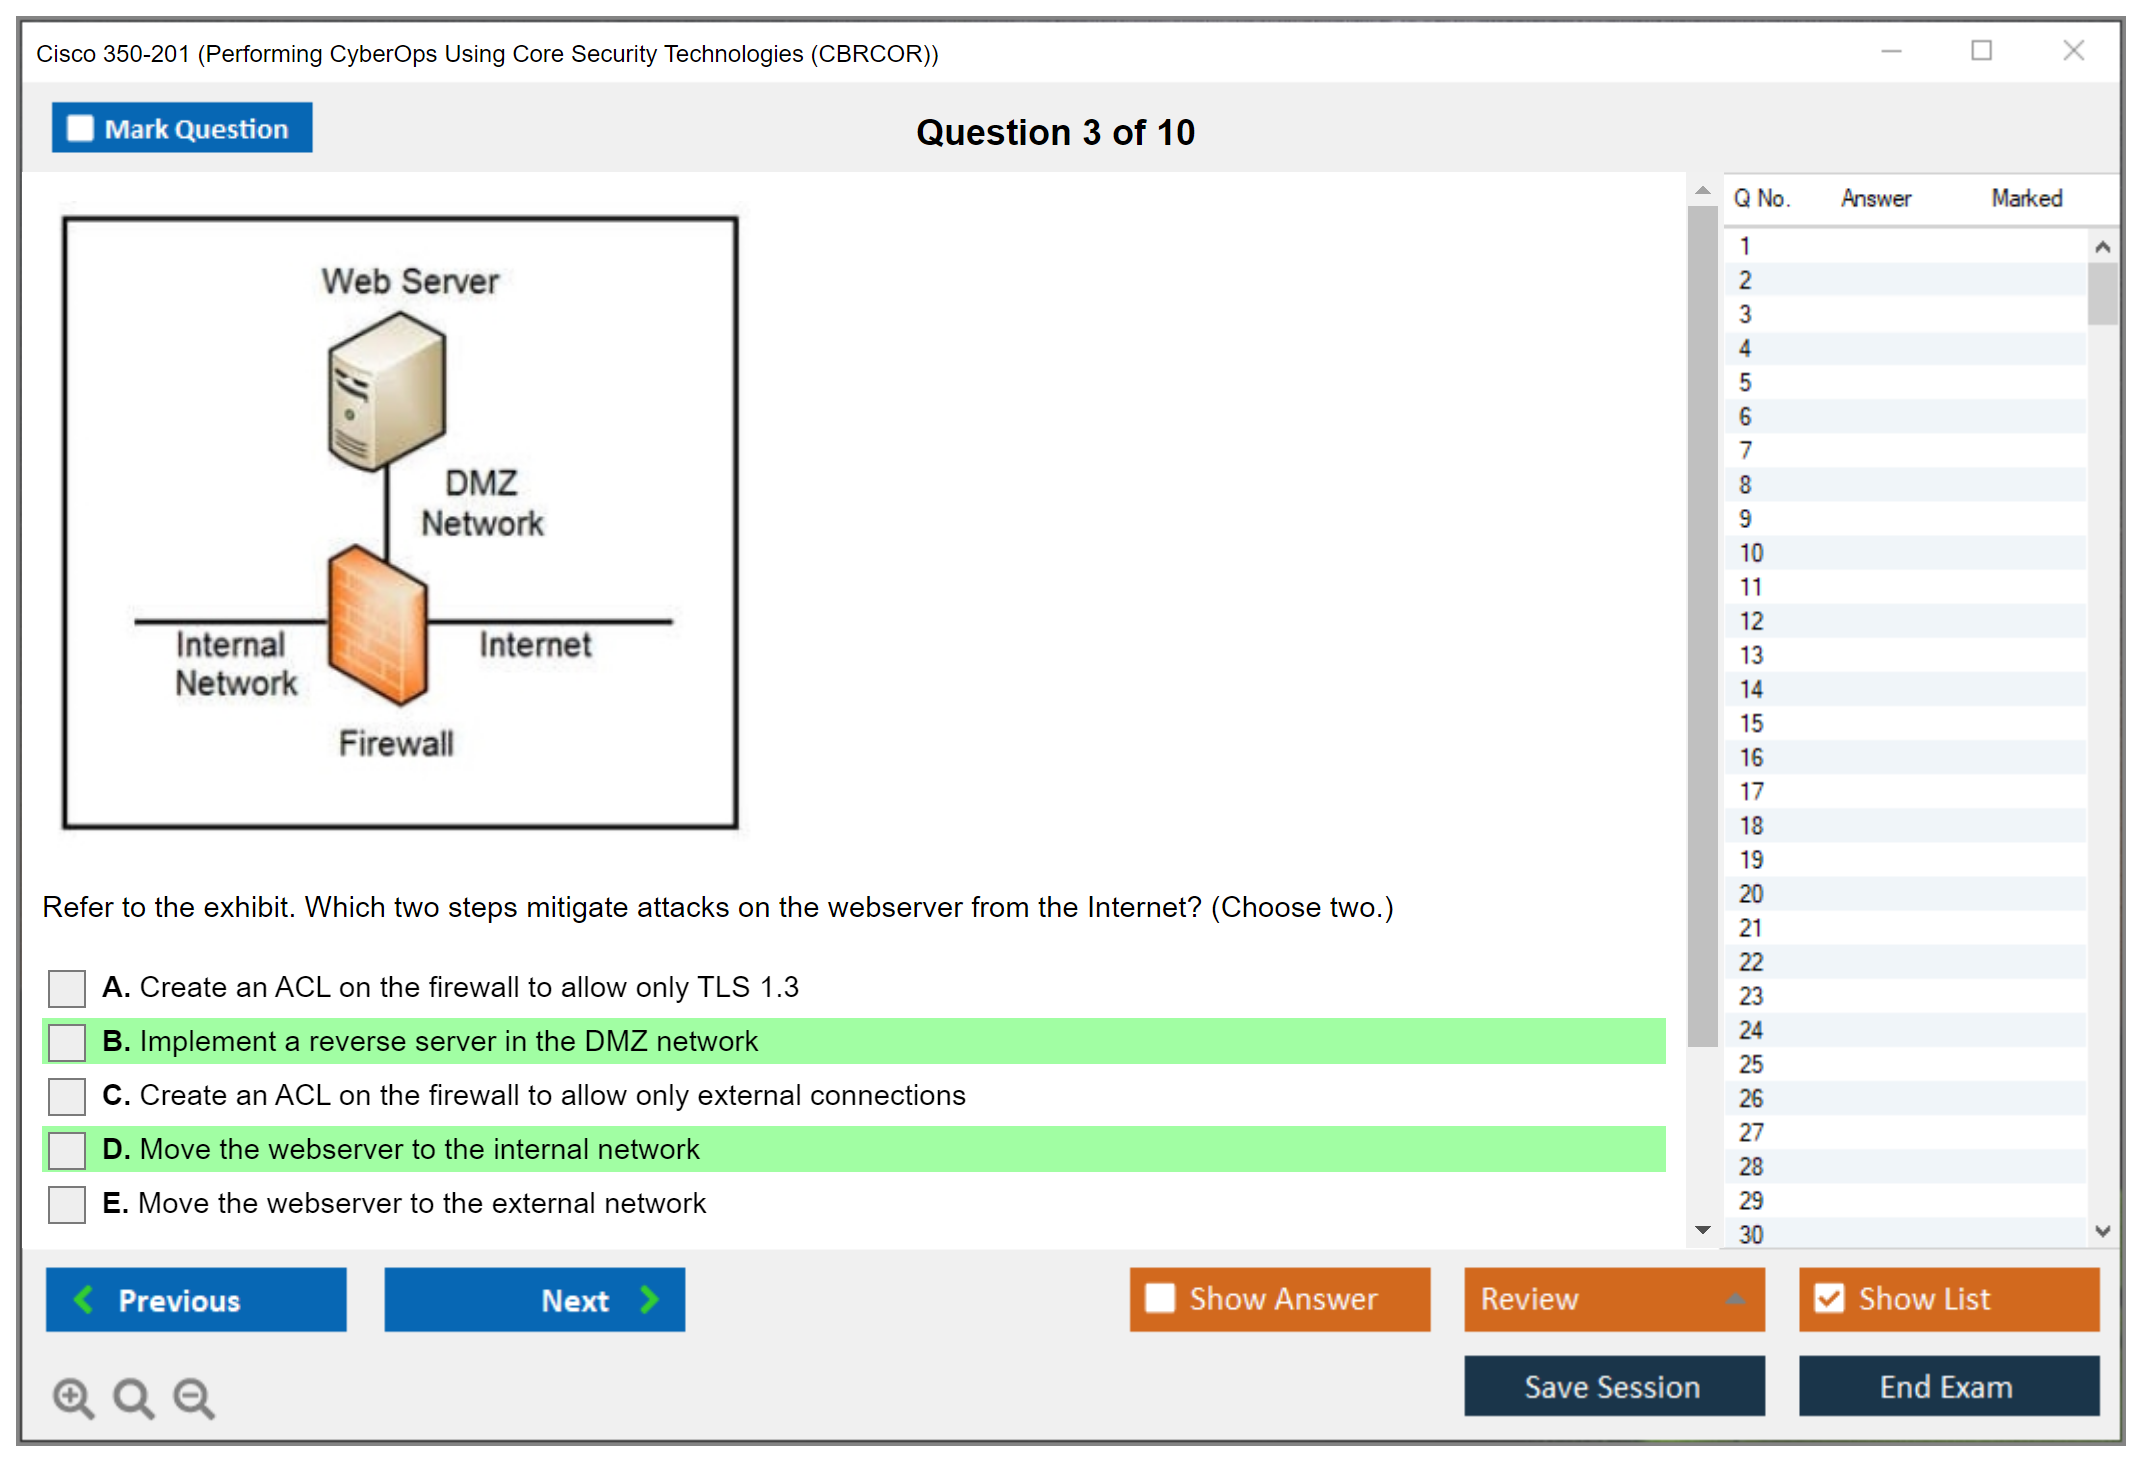Viewport: 2150px width, 1470px height.
Task: Click the web server exhibit image
Action: coord(400,522)
